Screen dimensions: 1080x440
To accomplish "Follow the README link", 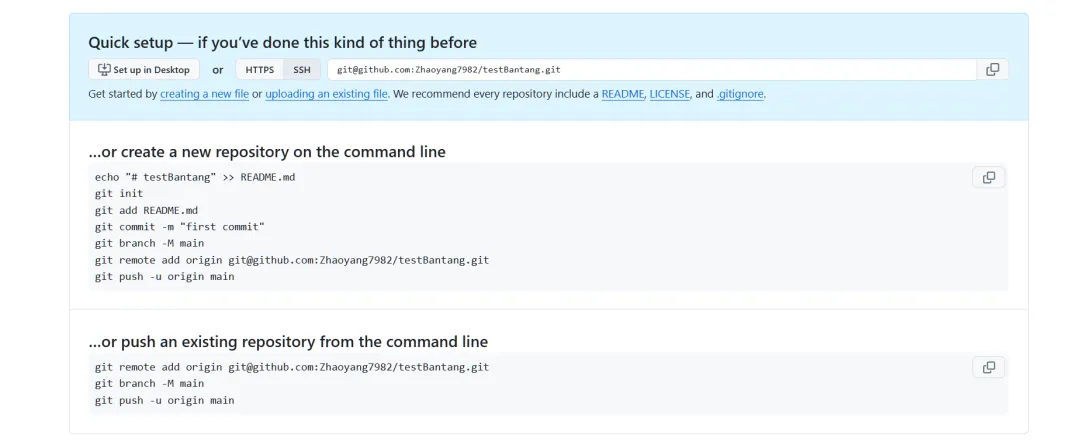I will tap(622, 94).
